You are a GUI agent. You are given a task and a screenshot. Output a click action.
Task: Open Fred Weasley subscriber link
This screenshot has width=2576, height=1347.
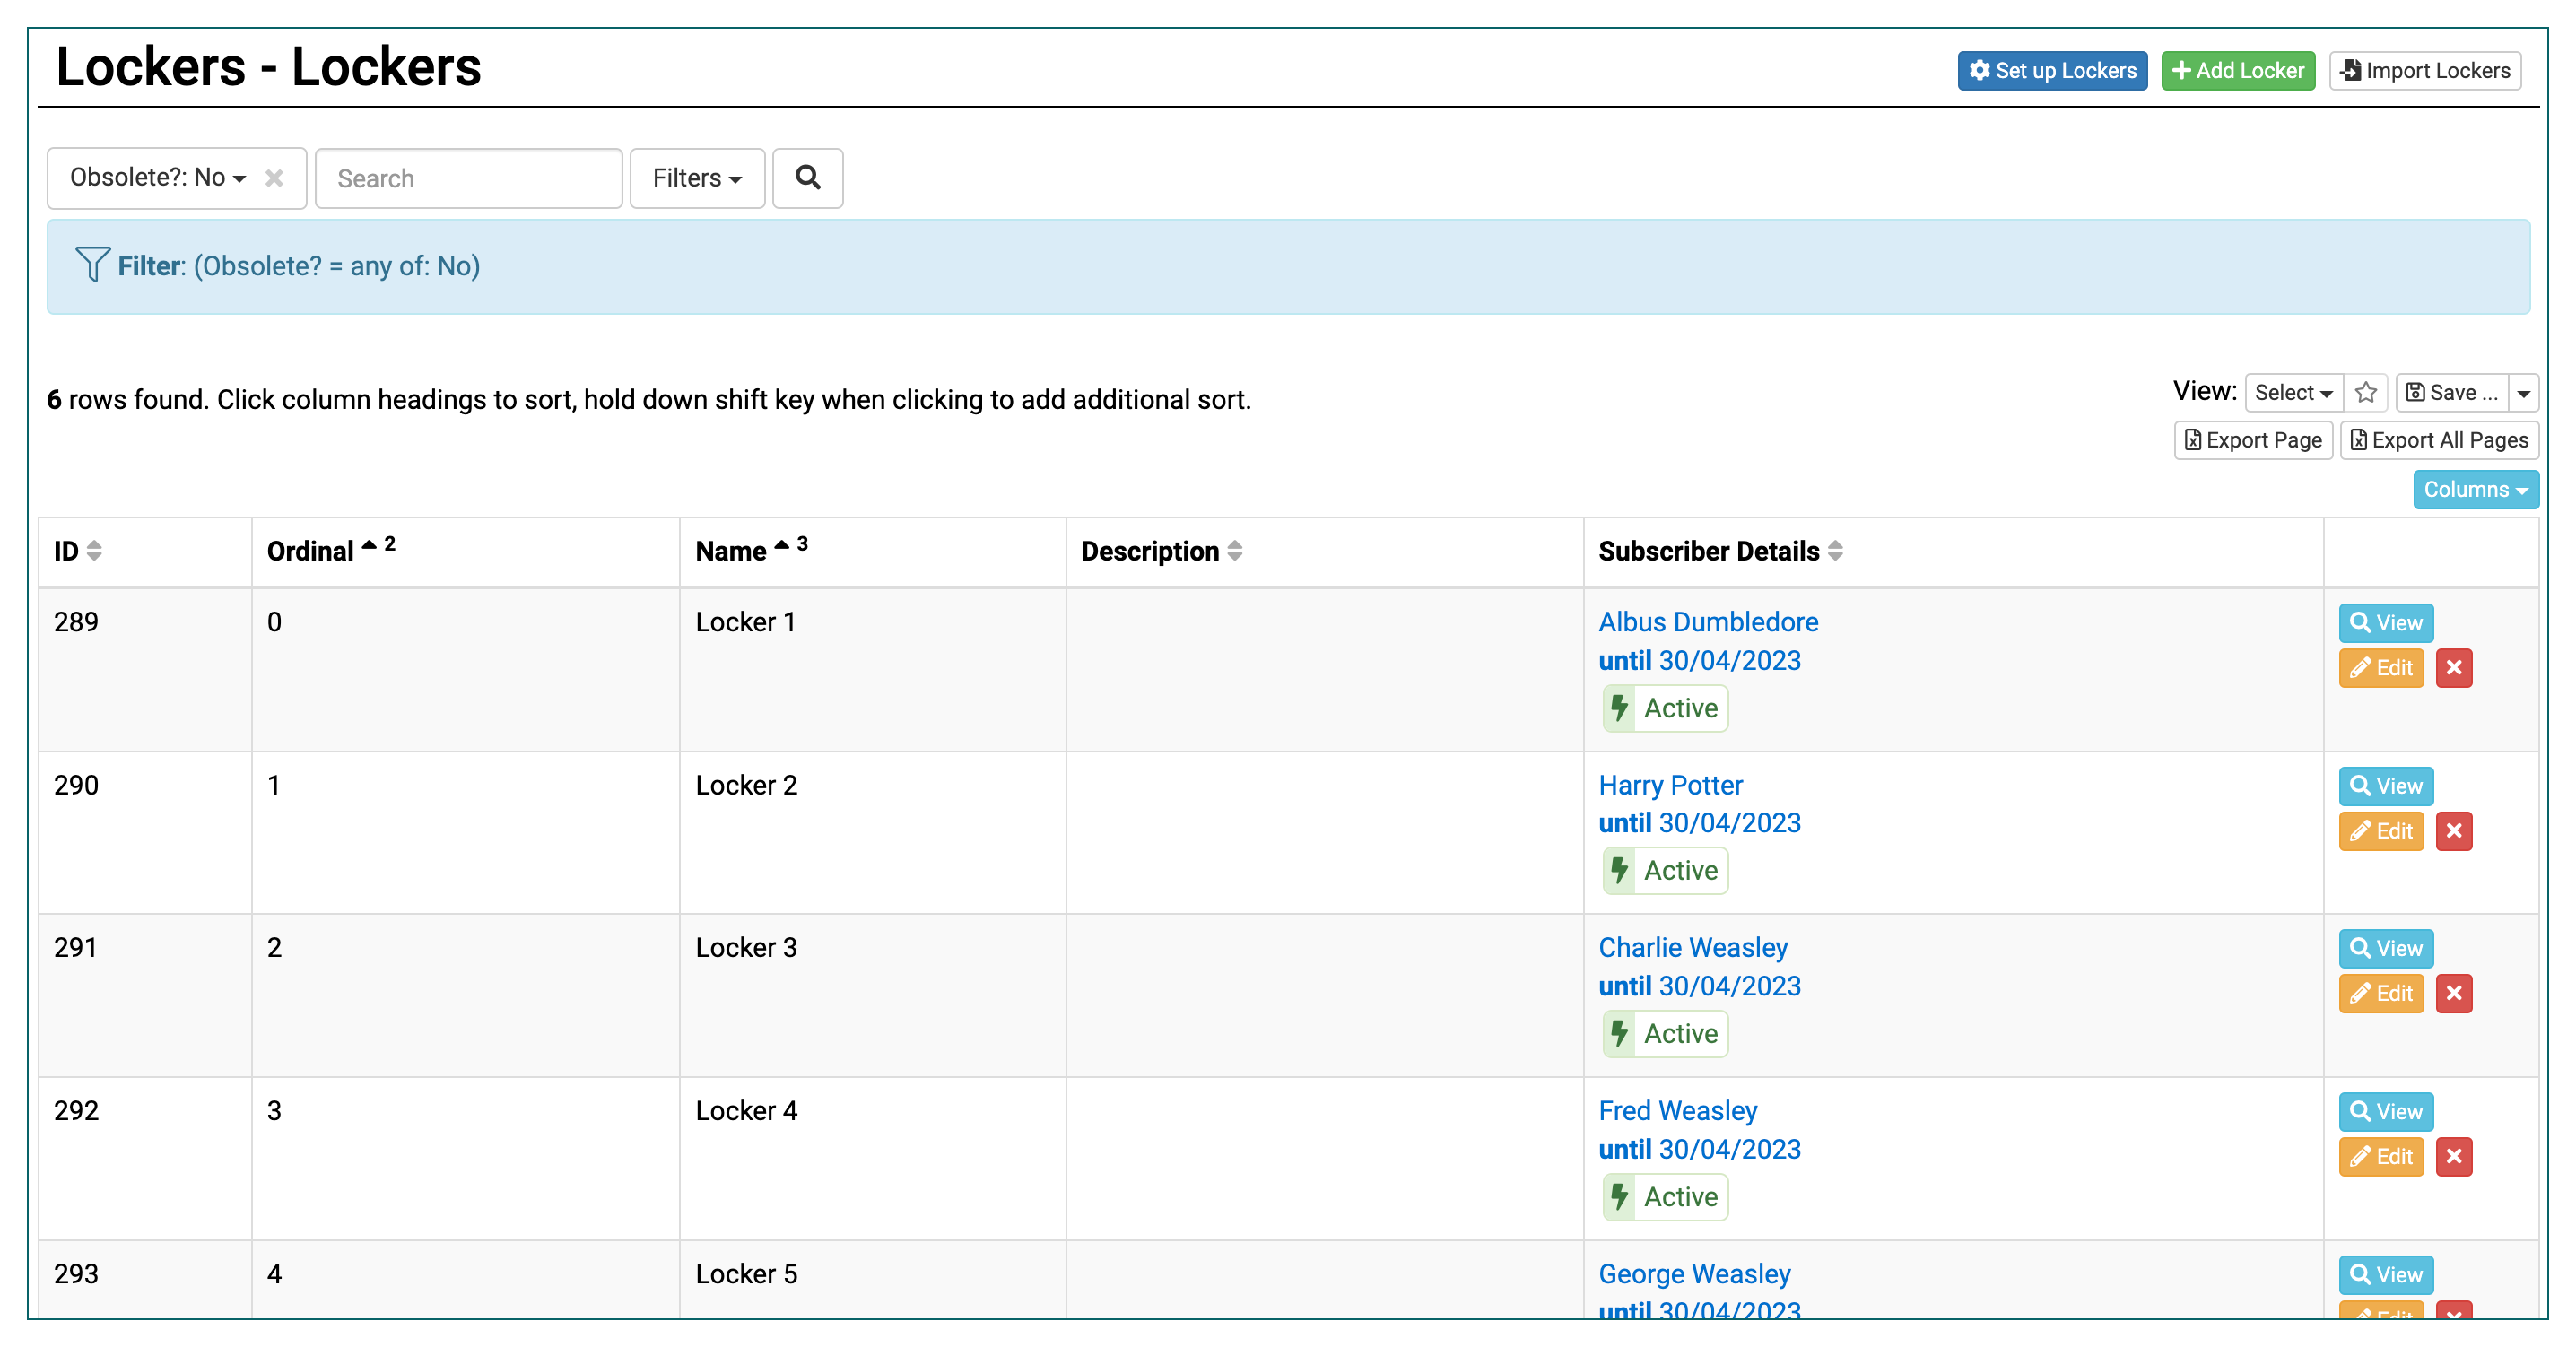[x=1677, y=1111]
